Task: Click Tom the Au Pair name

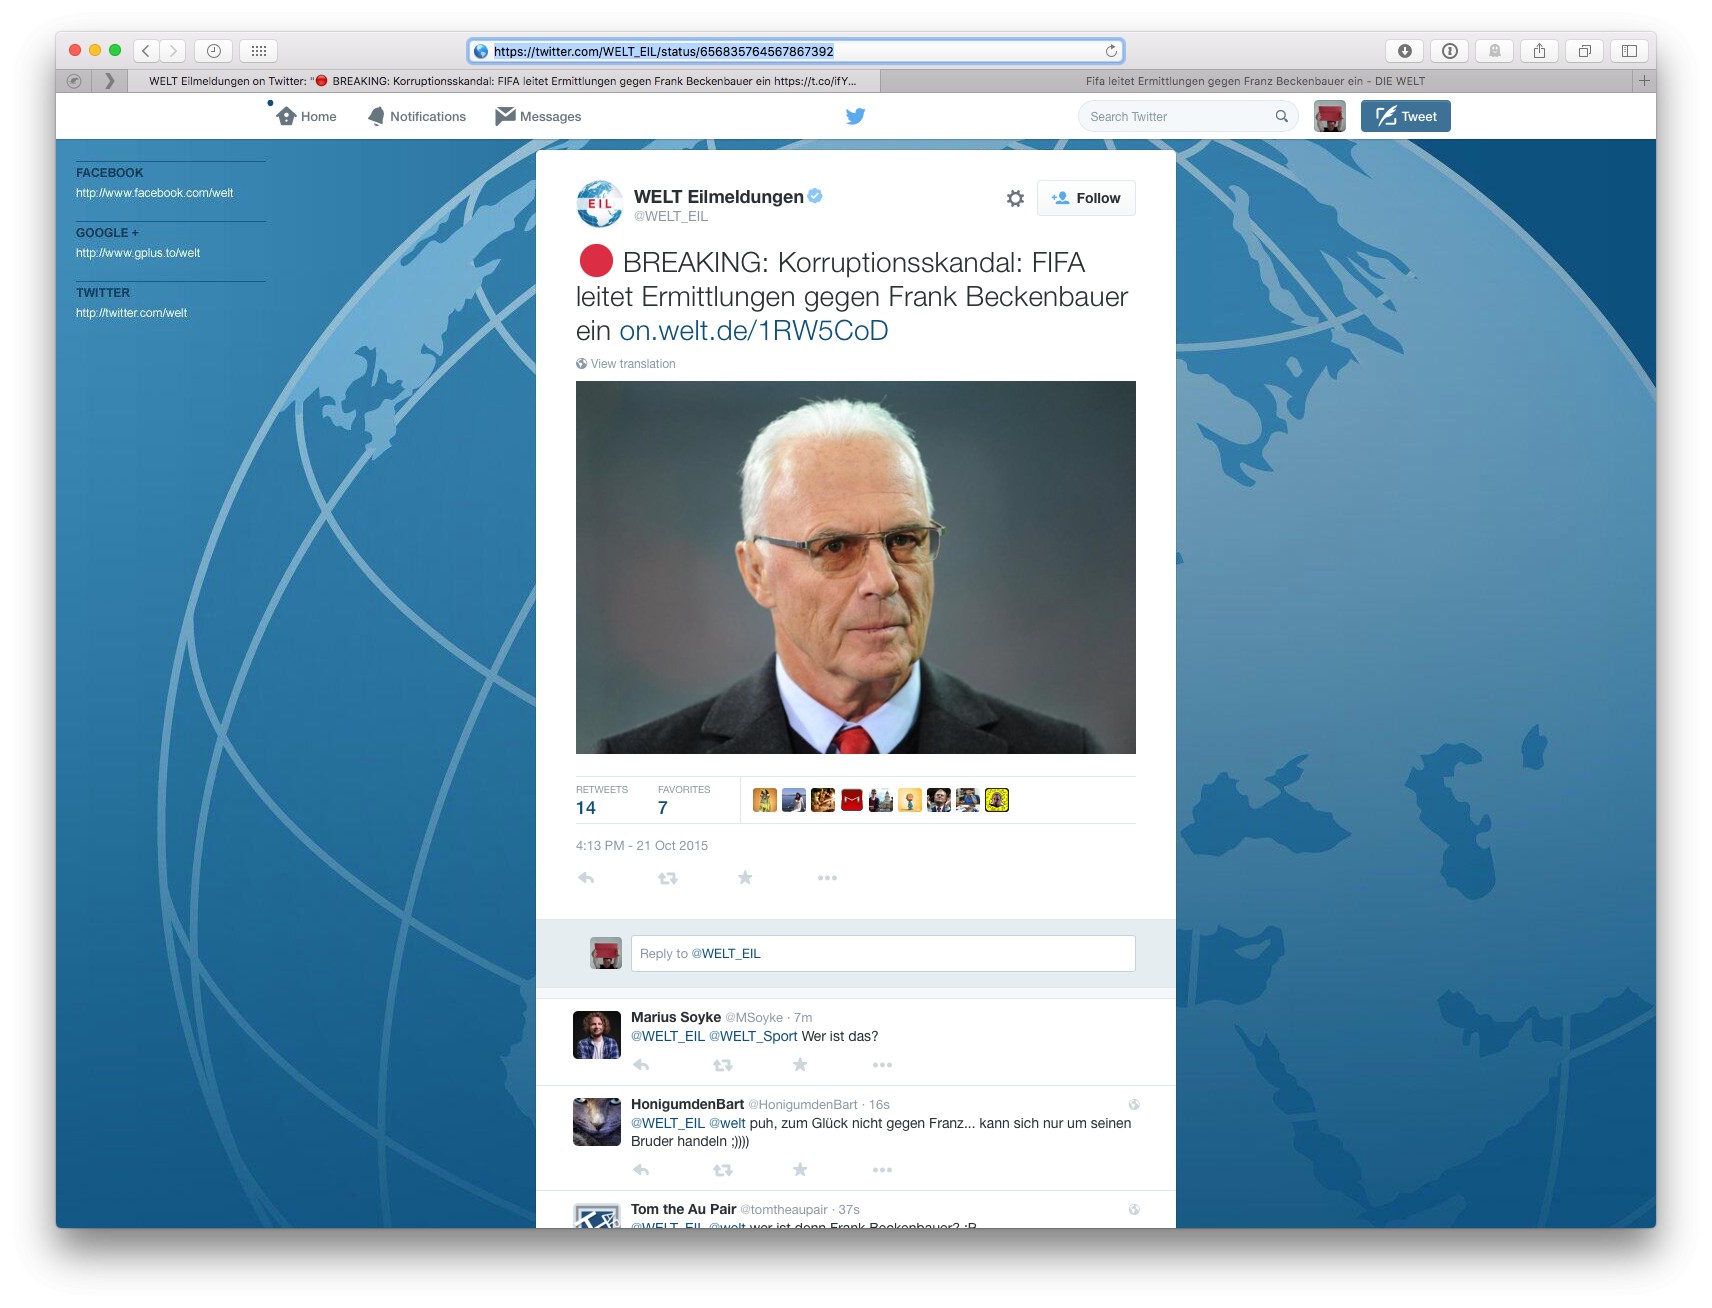Action: (683, 1209)
